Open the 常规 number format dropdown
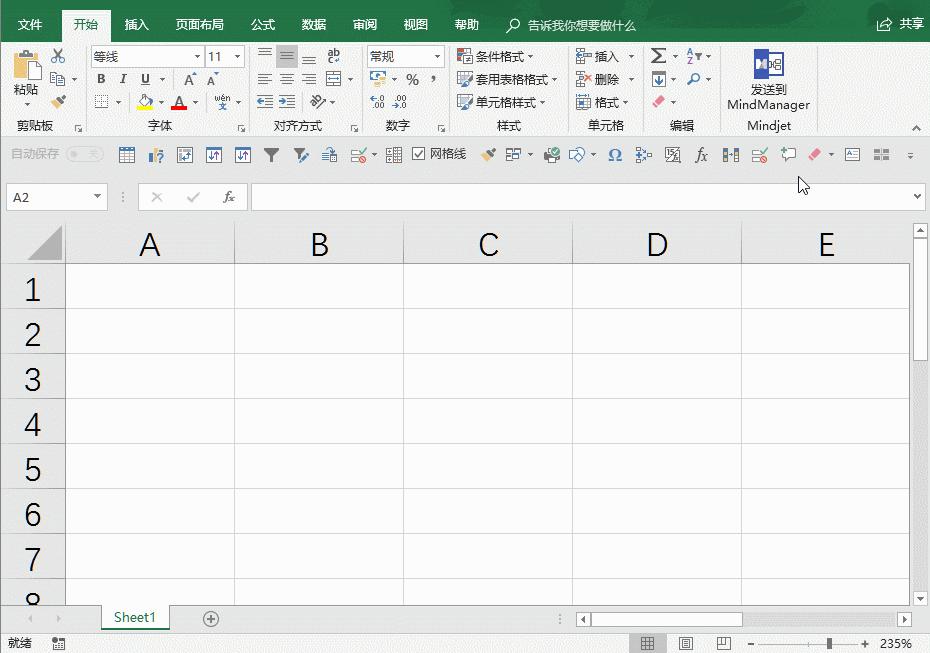This screenshot has height=653, width=930. click(438, 56)
